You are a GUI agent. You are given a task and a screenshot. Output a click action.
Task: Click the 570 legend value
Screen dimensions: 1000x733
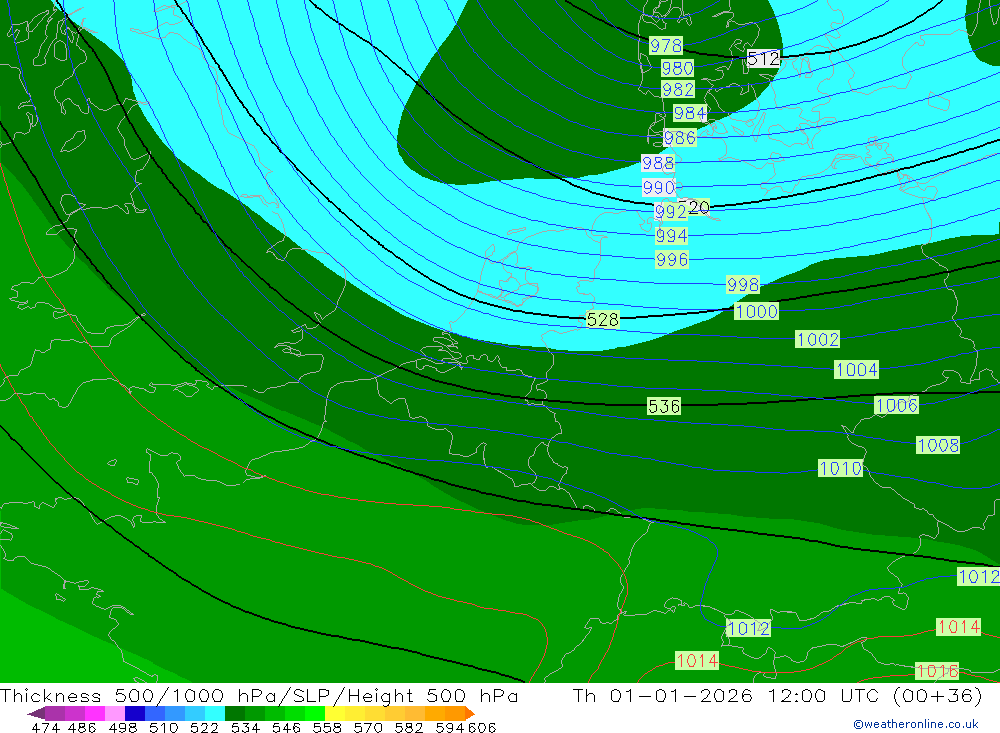368,727
